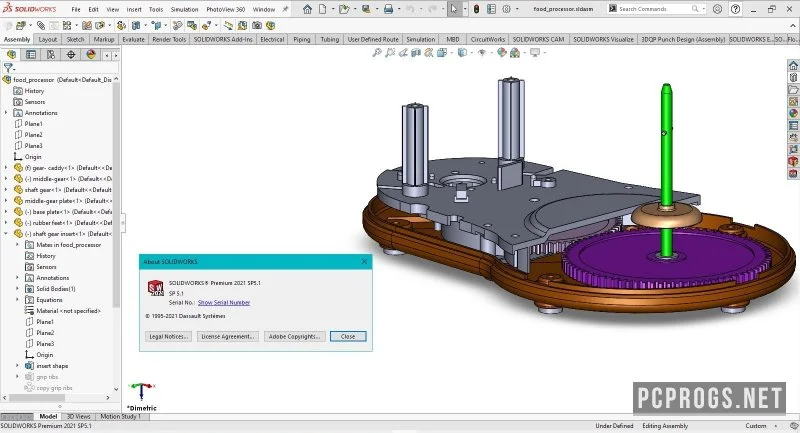Open the Search Commands dropdown arrow
The height and width of the screenshot is (433, 800).
pyautogui.click(x=704, y=9)
